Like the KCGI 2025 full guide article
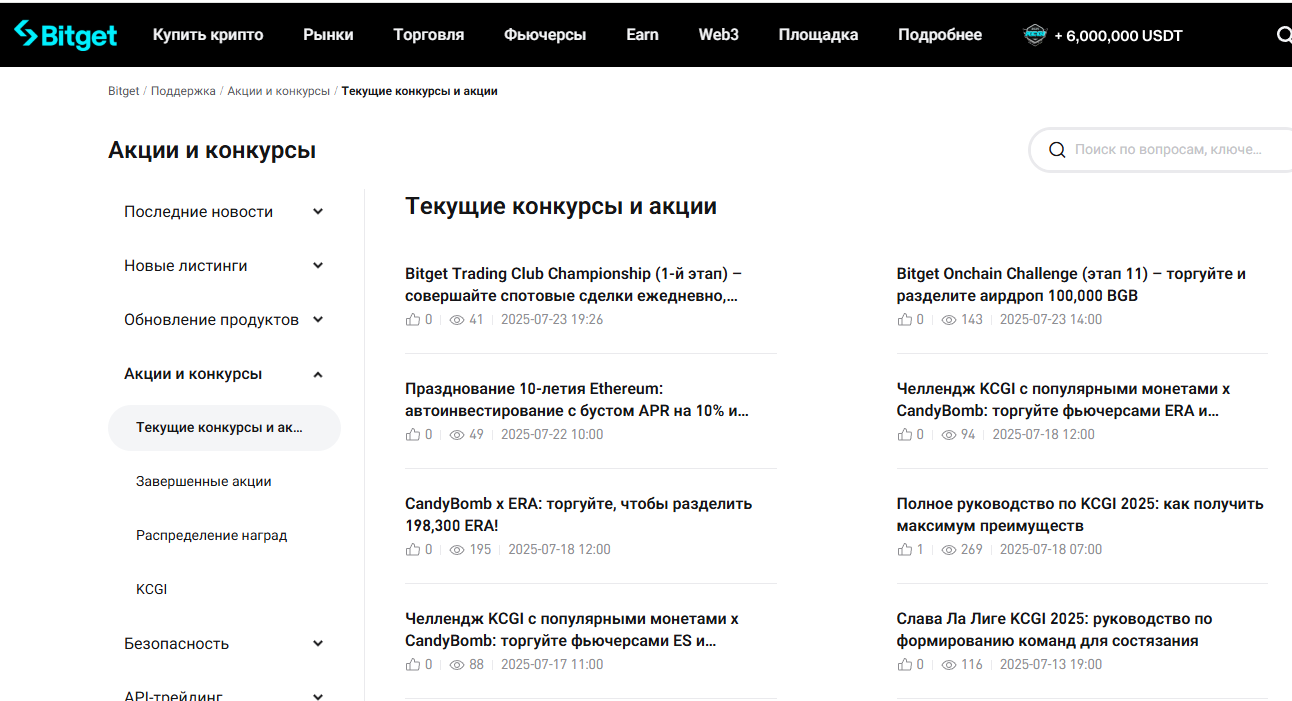Image resolution: width=1292 pixels, height=701 pixels. tap(904, 550)
